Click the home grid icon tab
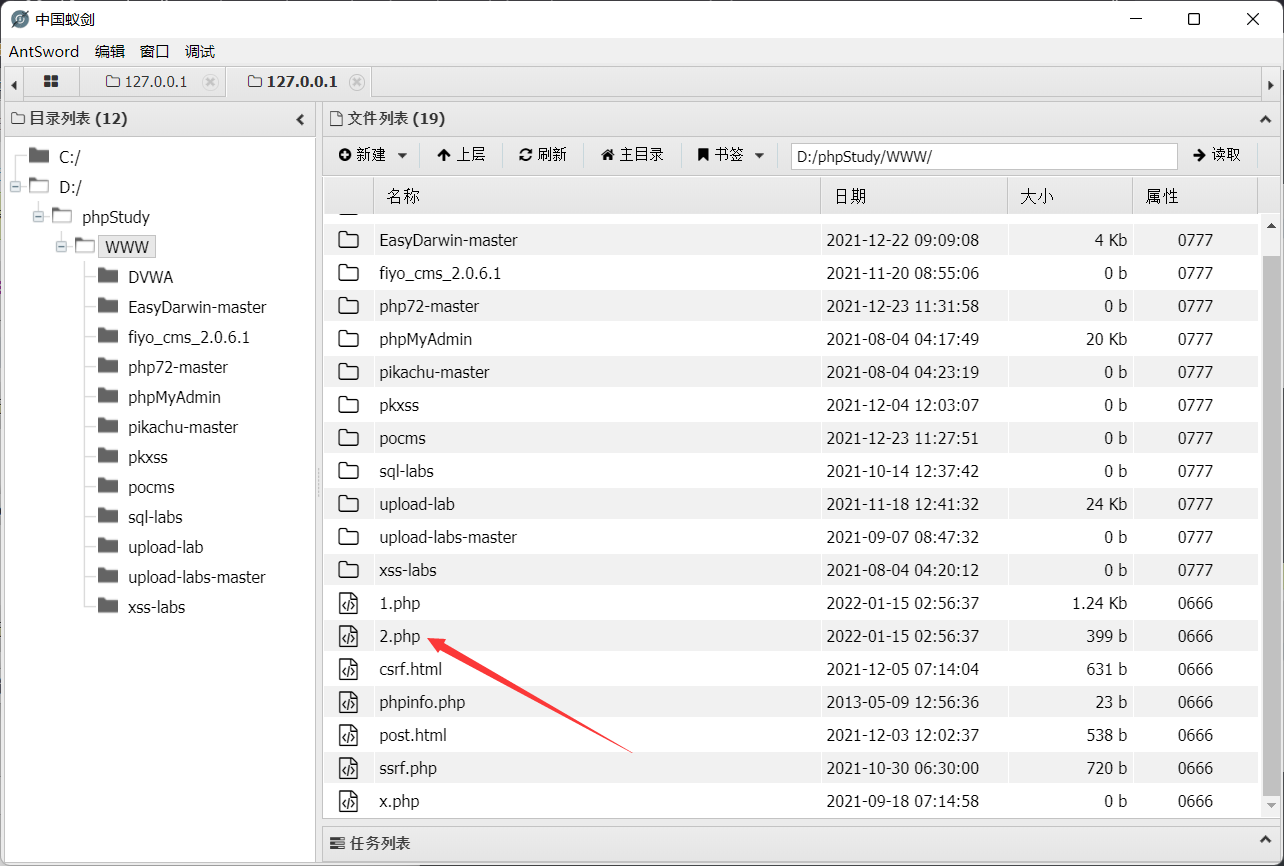Screen dimensions: 1284x866 click(51, 82)
